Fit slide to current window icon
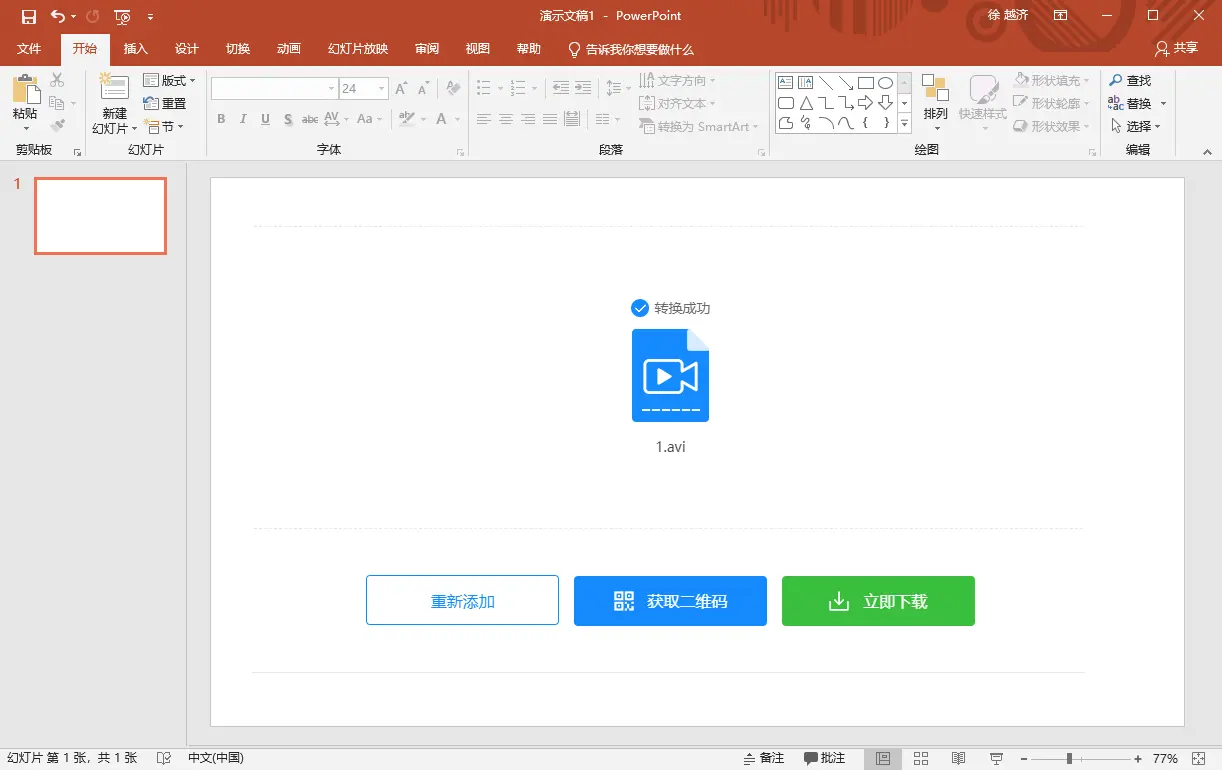1222x770 pixels. [x=1197, y=758]
